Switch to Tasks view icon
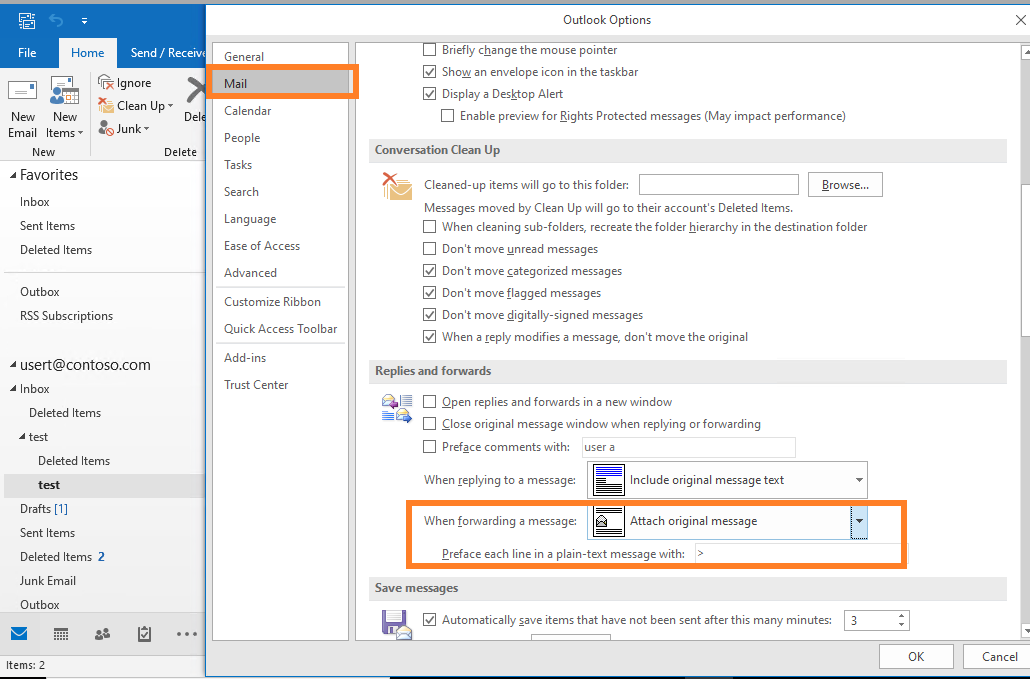The image size is (1030, 679). [145, 634]
